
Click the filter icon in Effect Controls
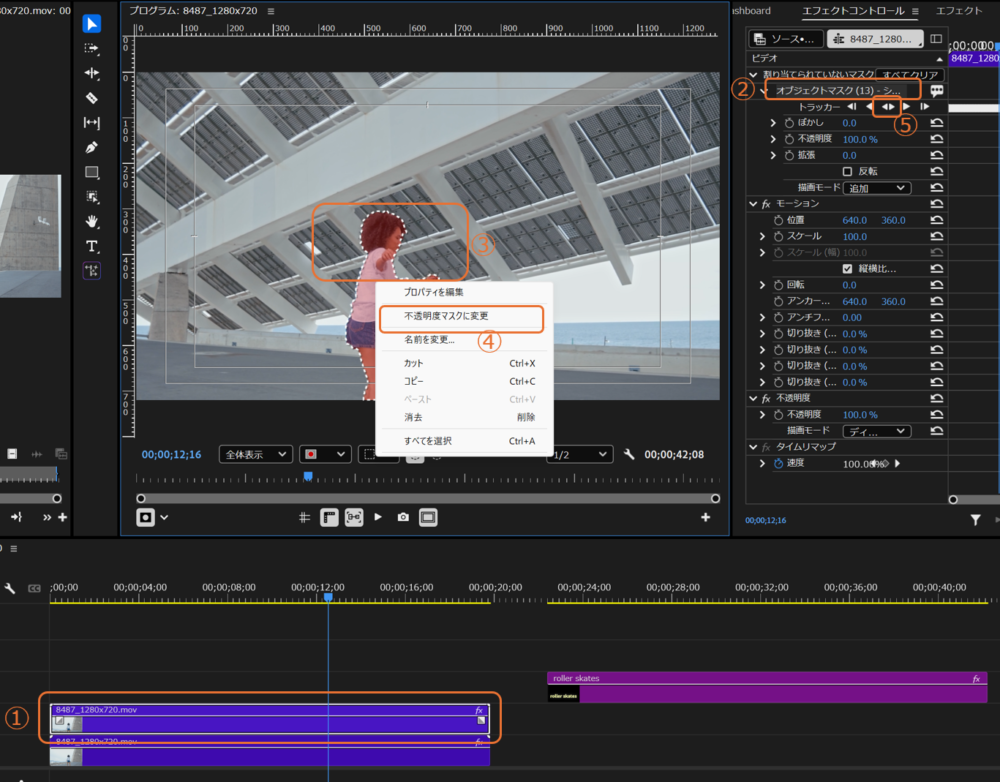(975, 520)
